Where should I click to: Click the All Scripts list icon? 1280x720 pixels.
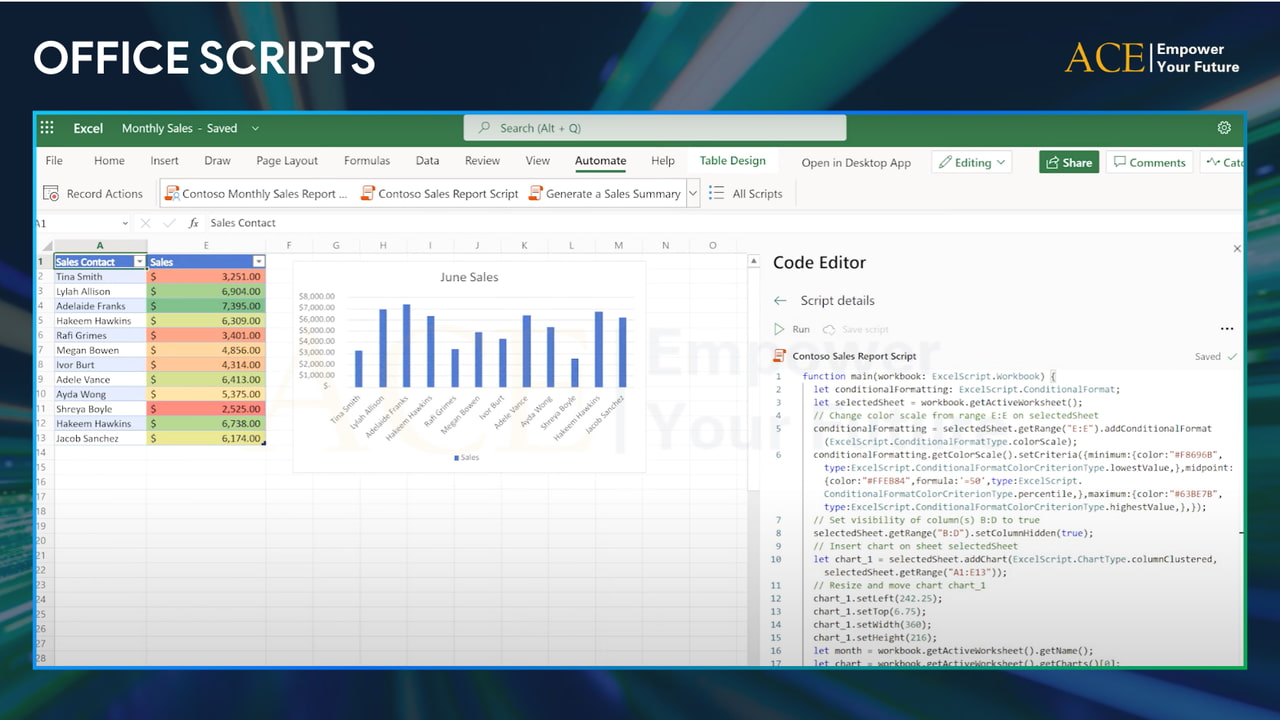tap(716, 194)
